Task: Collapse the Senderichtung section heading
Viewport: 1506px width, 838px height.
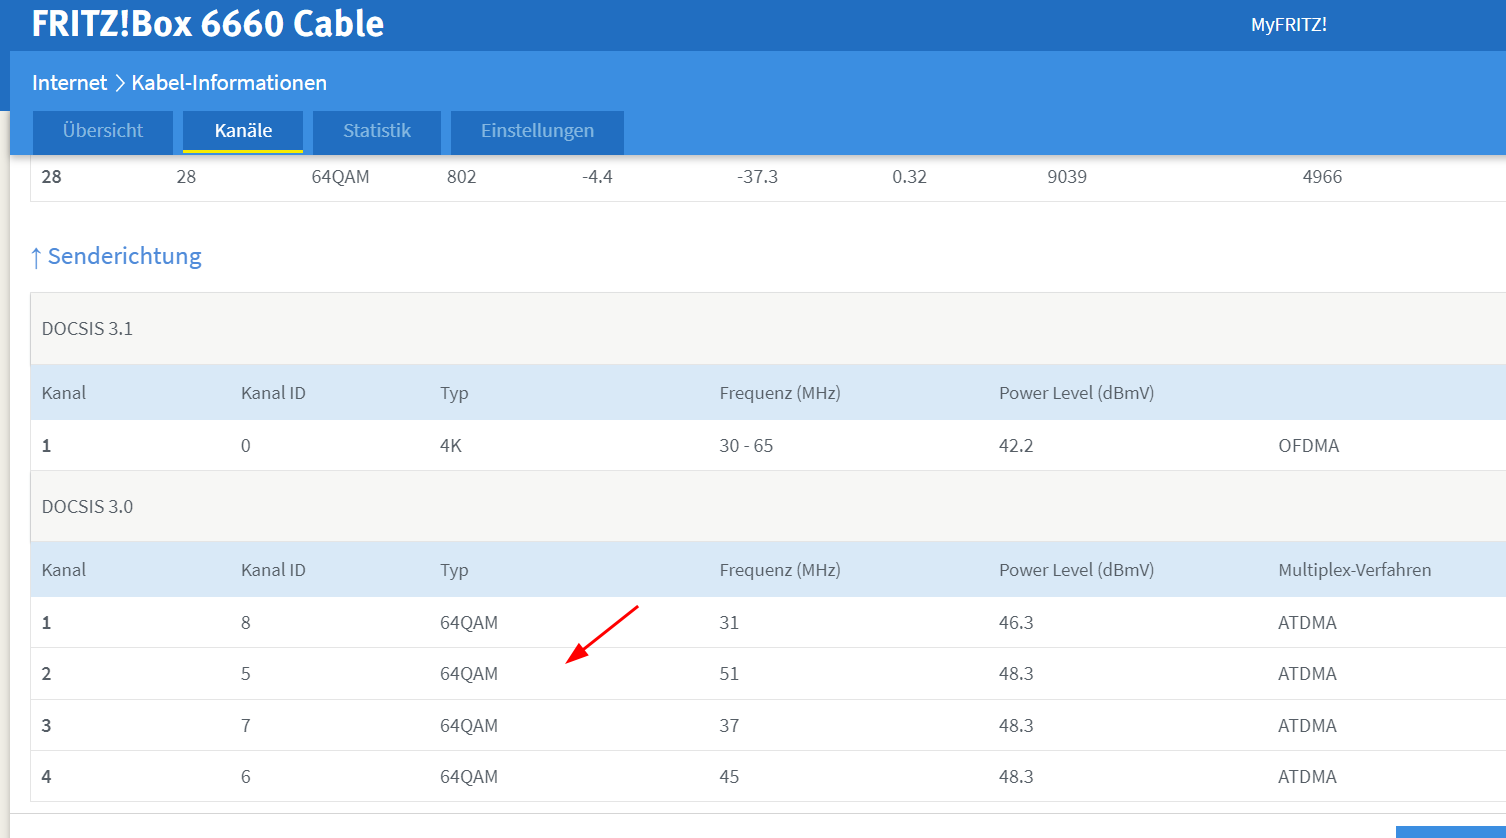Action: click(116, 256)
